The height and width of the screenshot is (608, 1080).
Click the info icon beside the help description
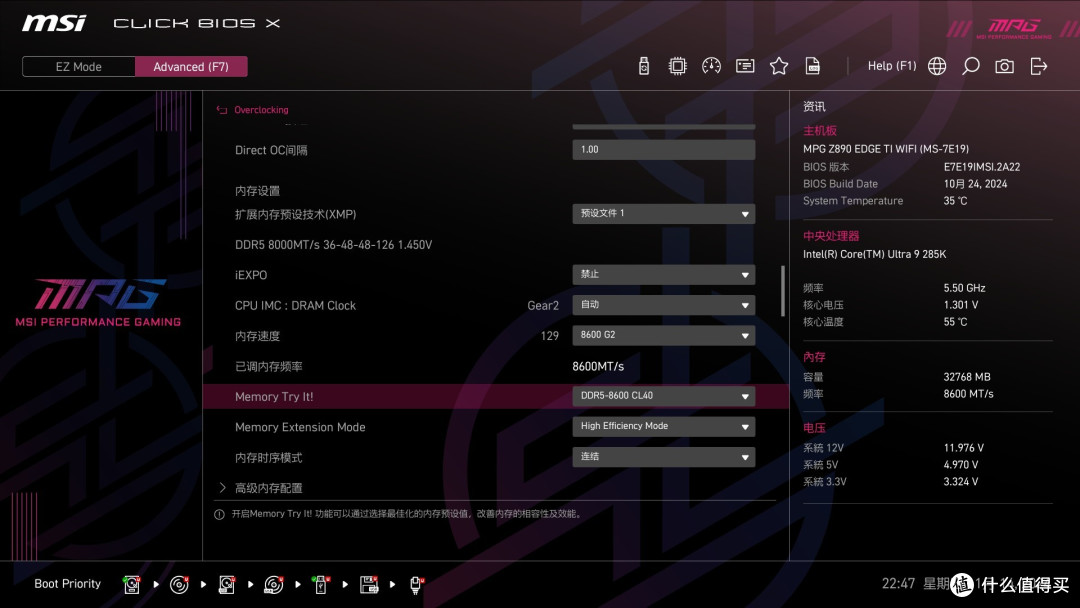(219, 514)
